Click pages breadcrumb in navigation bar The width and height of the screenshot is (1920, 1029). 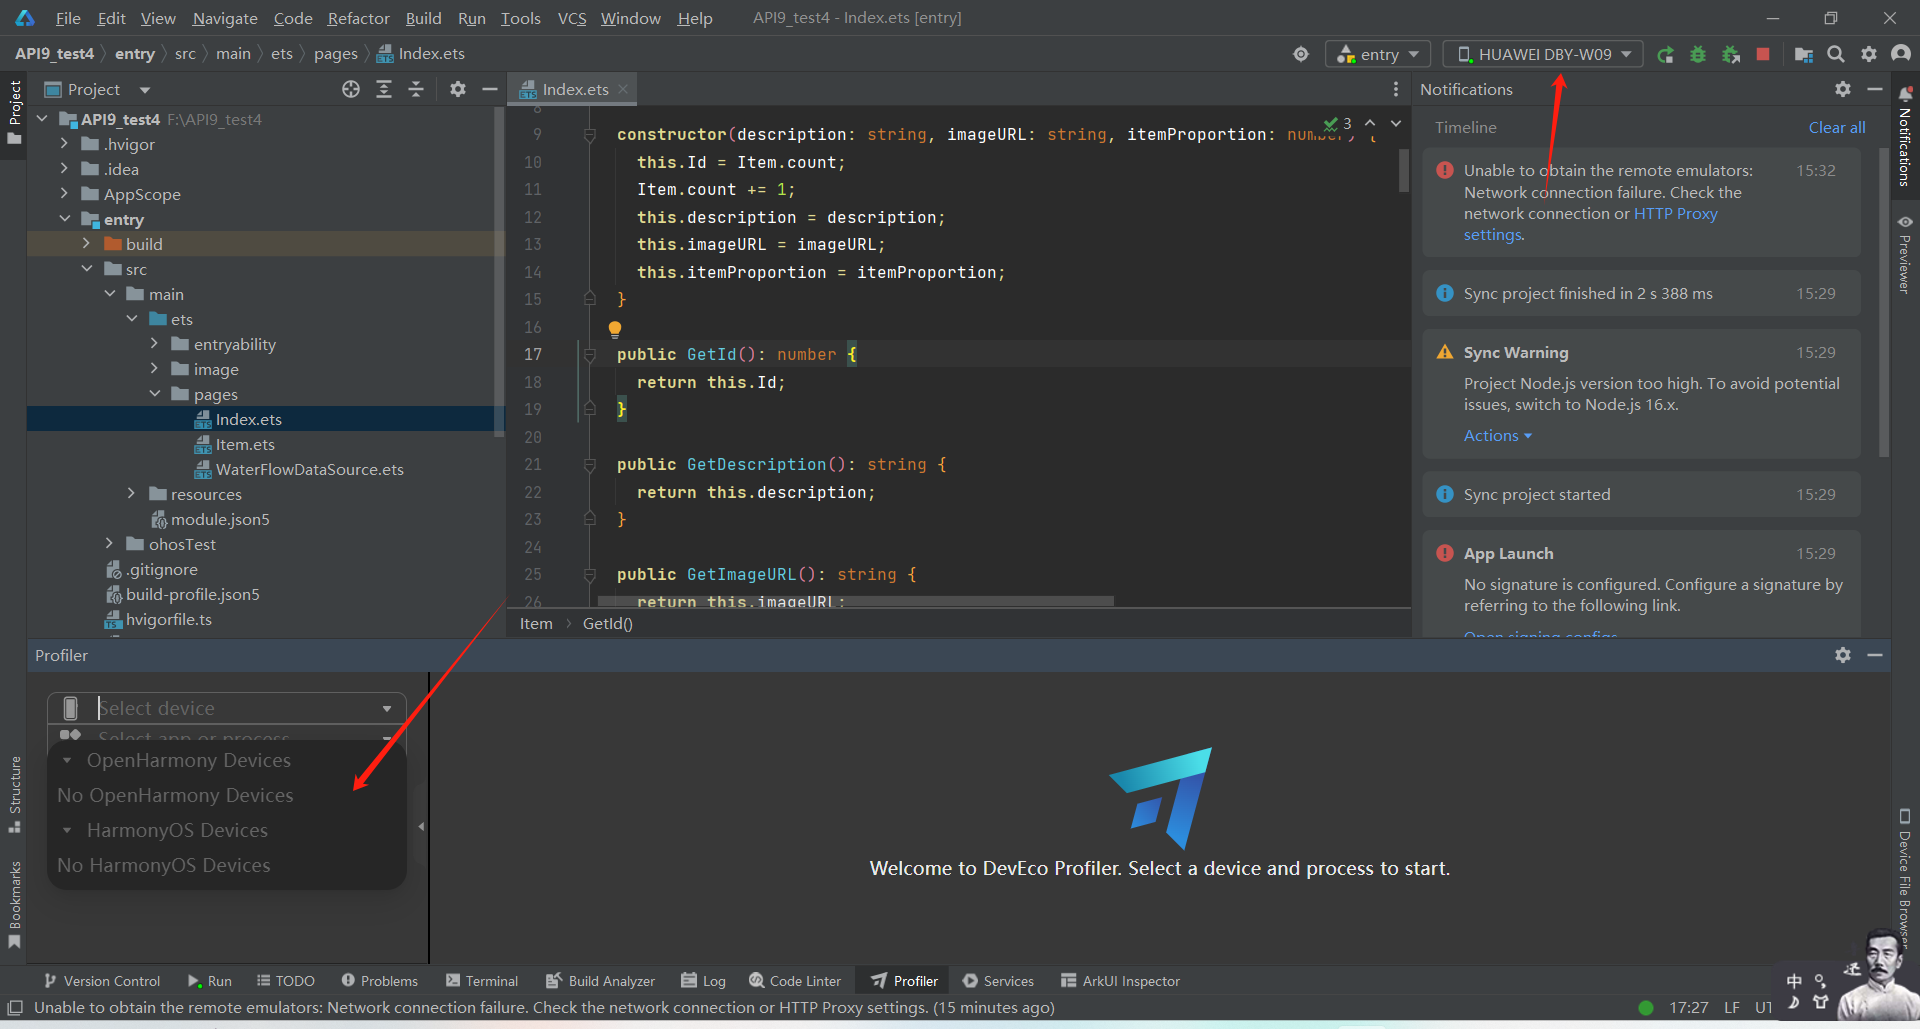coord(335,54)
